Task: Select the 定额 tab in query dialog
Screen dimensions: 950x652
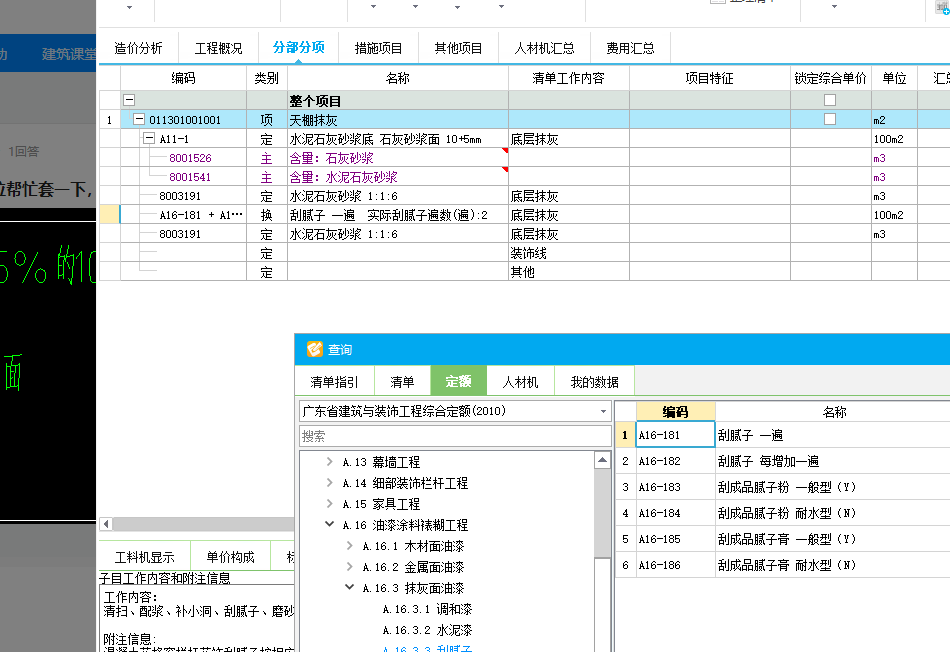Action: click(x=458, y=381)
